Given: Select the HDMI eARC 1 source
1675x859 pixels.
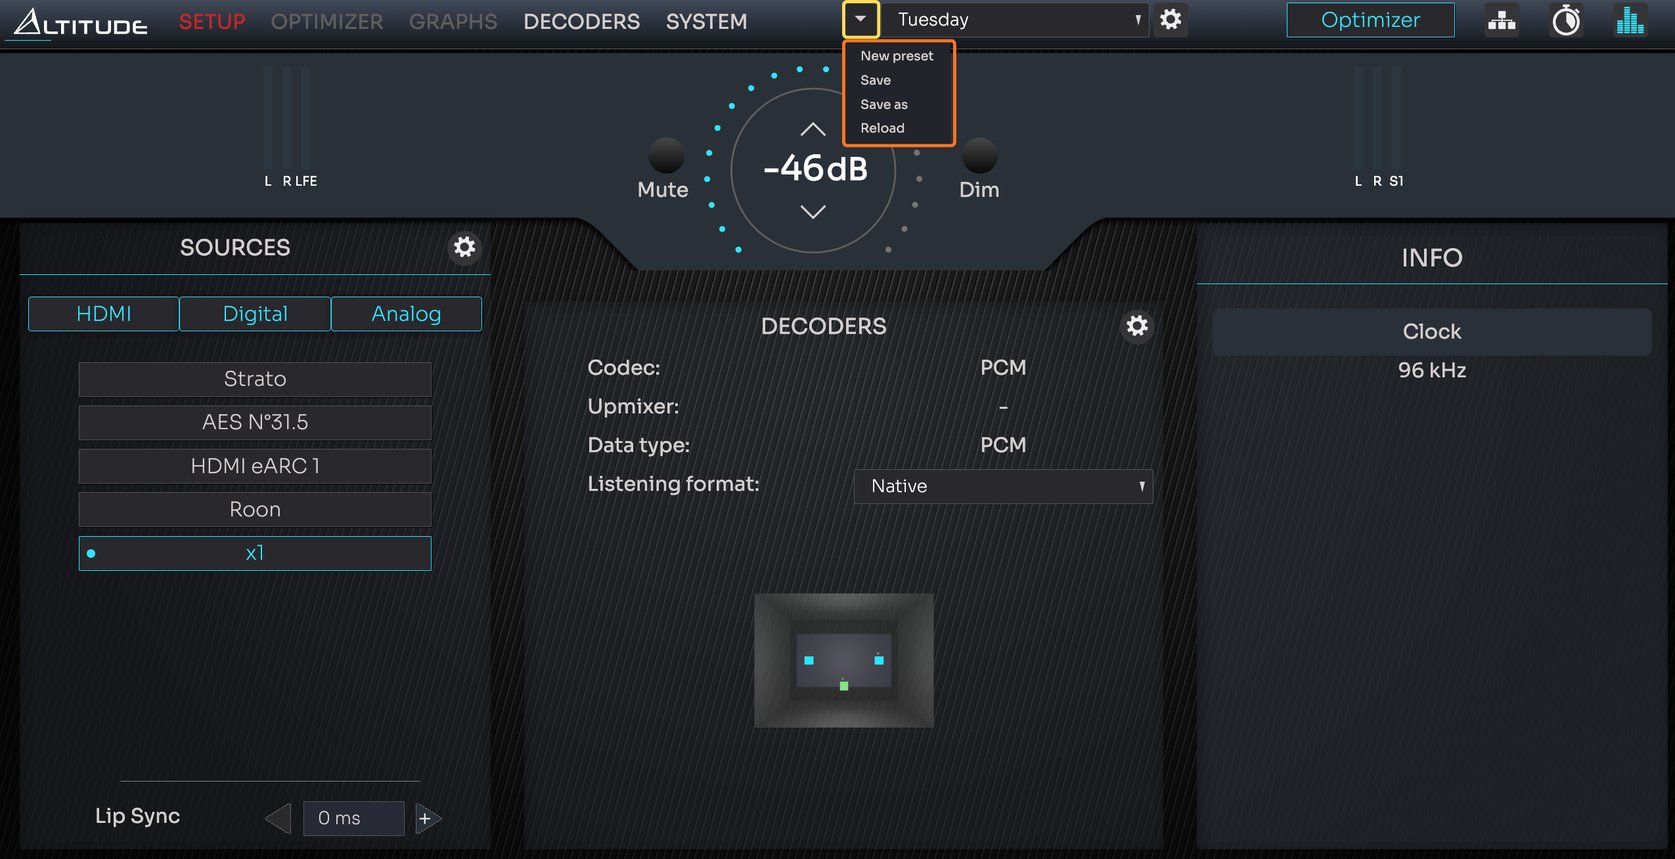Looking at the screenshot, I should [x=255, y=466].
